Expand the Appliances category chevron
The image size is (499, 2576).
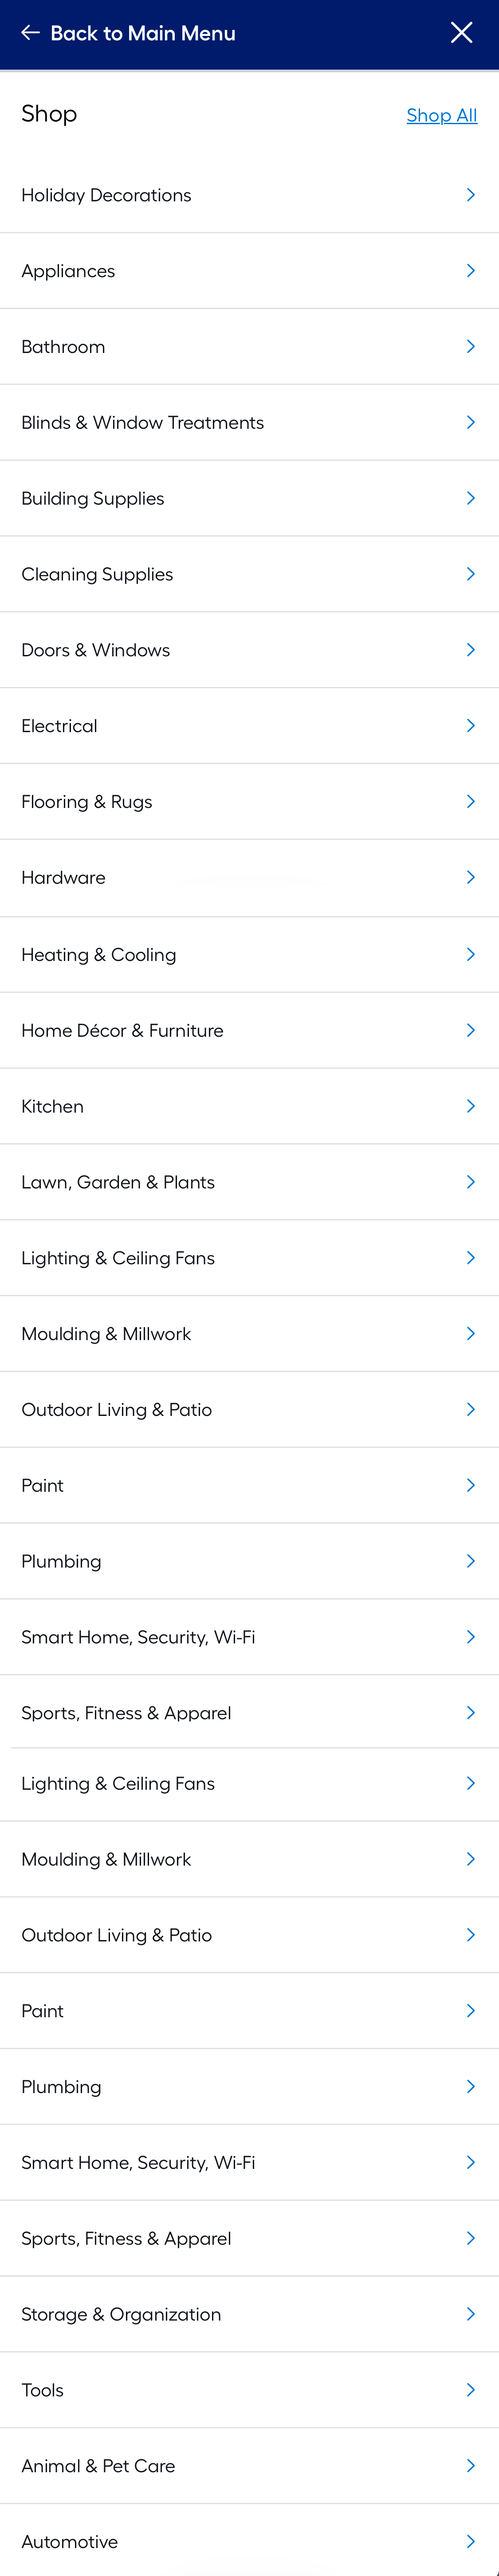point(470,270)
